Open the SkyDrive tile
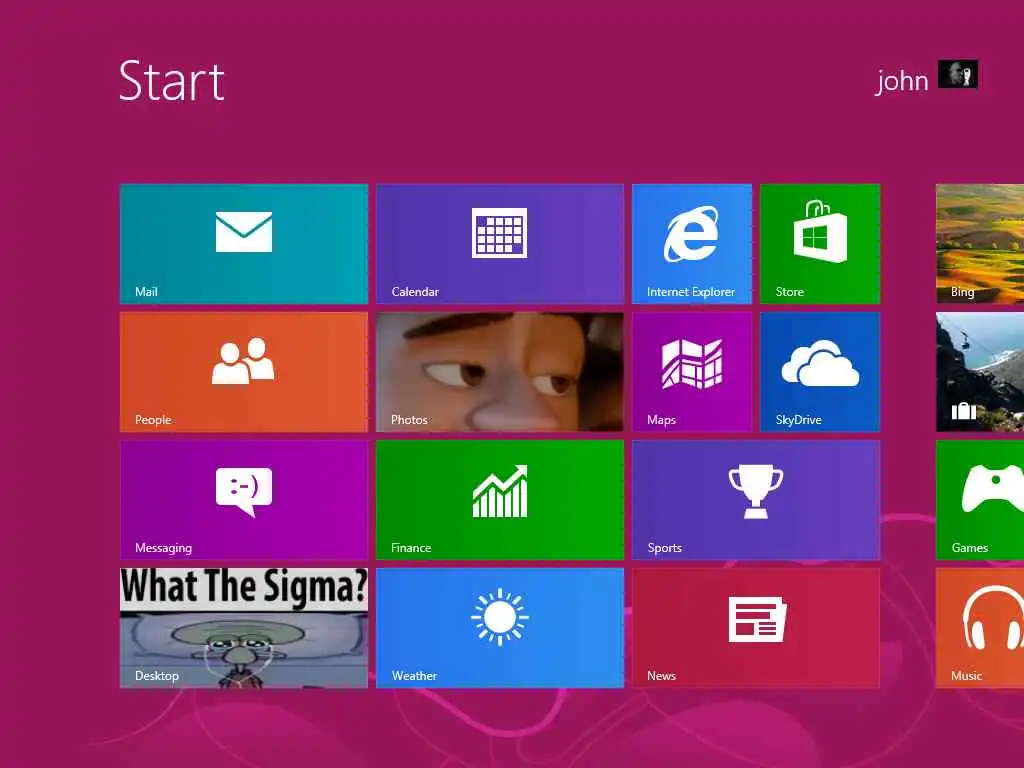Screen dimensions: 1024x768 [x=820, y=372]
